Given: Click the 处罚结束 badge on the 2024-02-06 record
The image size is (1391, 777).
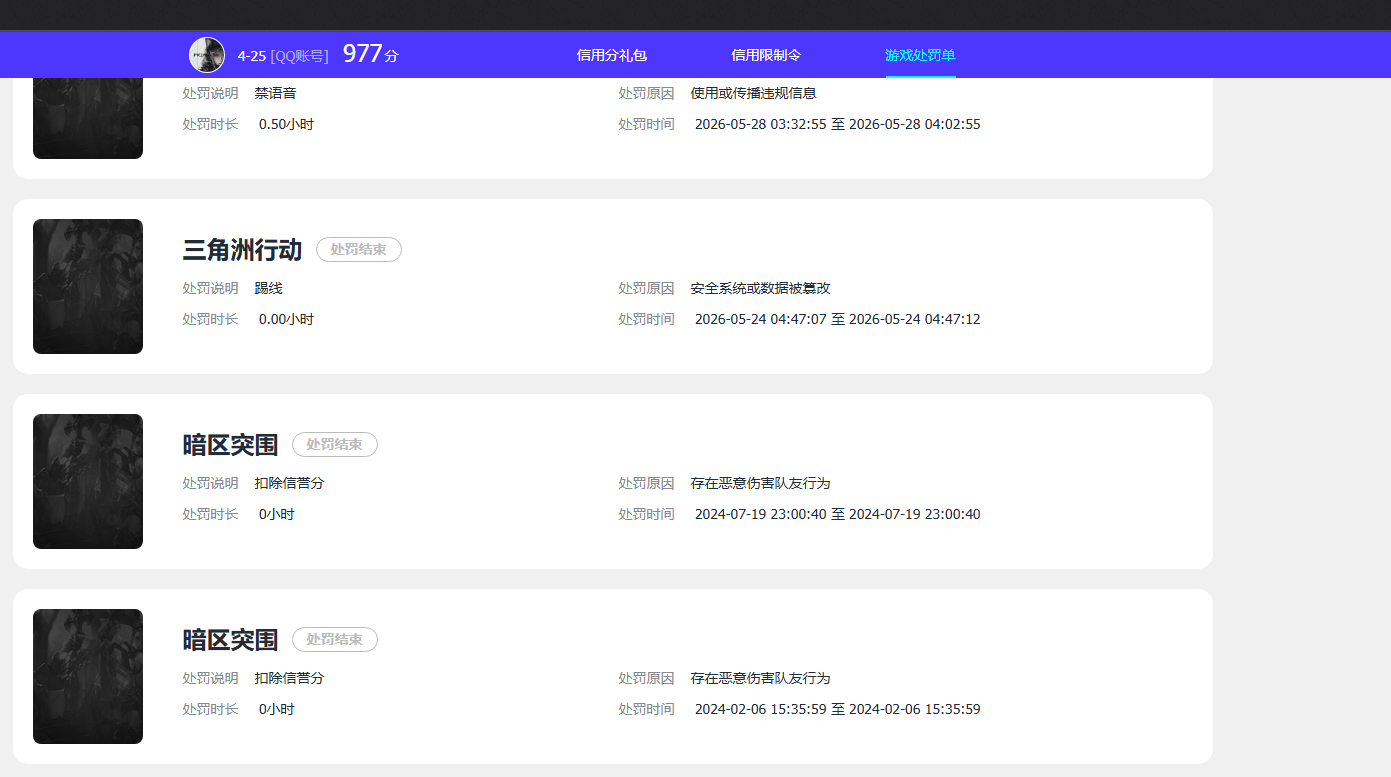Looking at the screenshot, I should 335,639.
